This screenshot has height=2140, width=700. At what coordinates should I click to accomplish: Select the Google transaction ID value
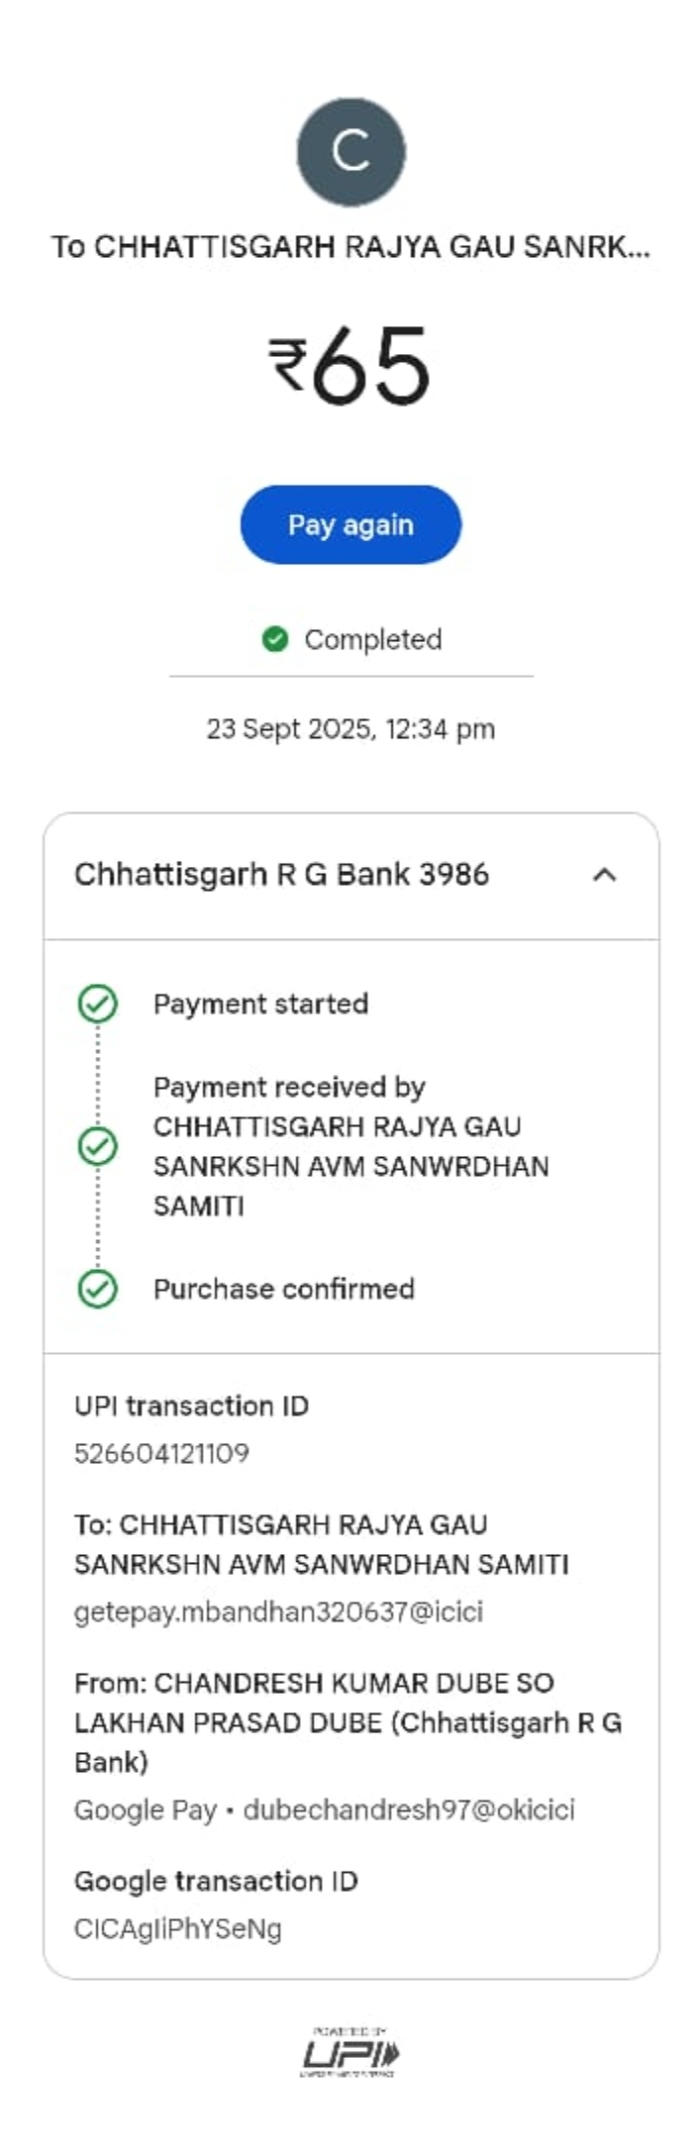(178, 1928)
